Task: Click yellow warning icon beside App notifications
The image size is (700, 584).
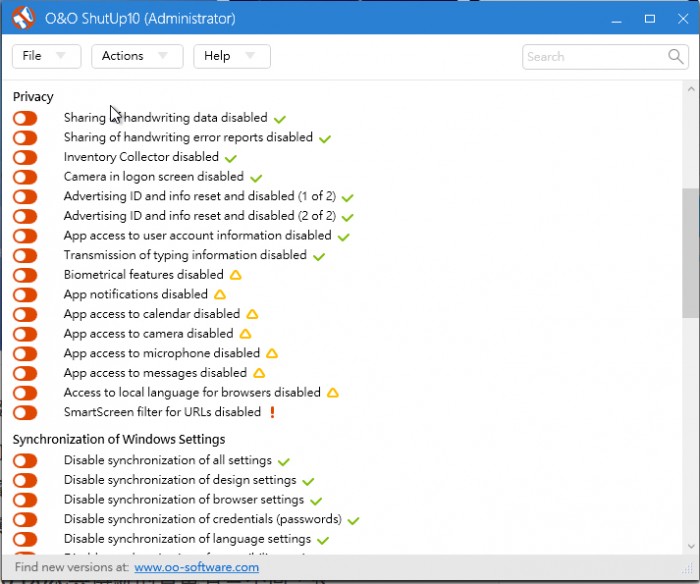Action: tap(220, 295)
